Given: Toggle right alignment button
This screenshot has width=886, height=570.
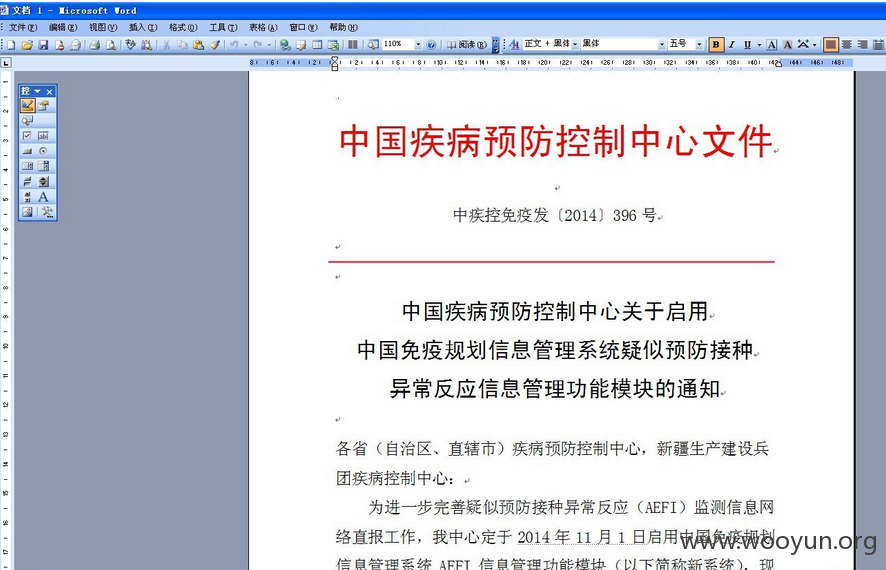Looking at the screenshot, I should (862, 45).
